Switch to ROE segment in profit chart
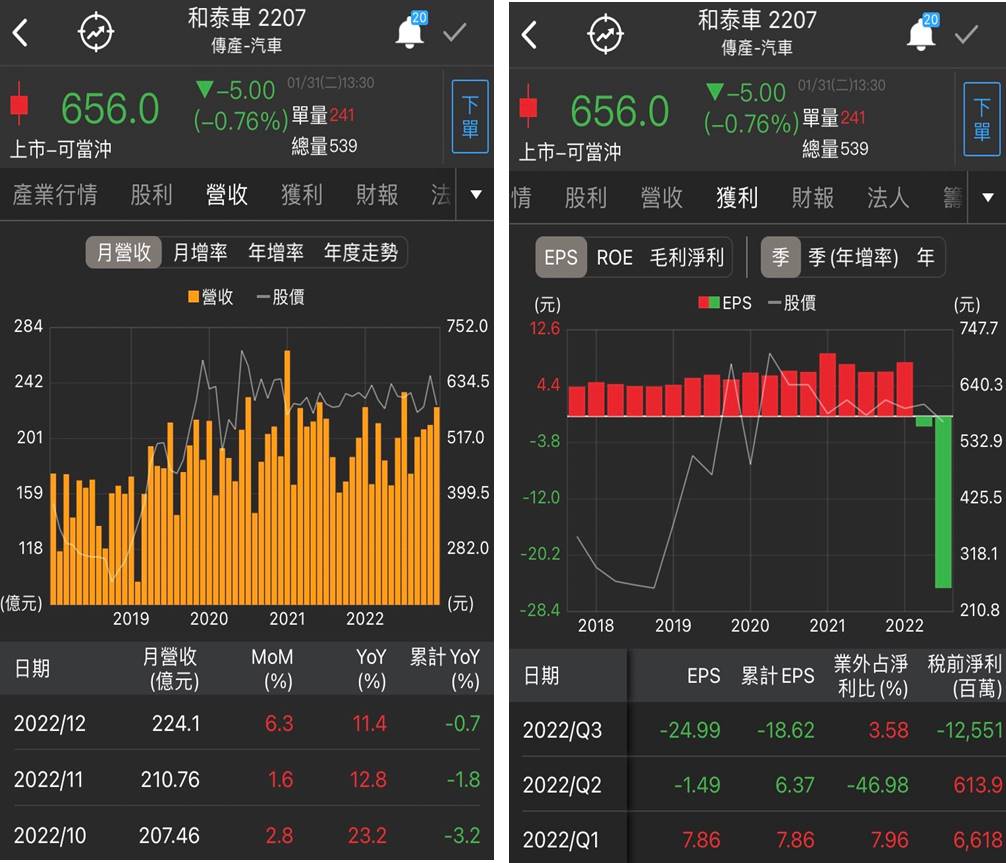Viewport: 1006px width, 863px height. coord(614,257)
